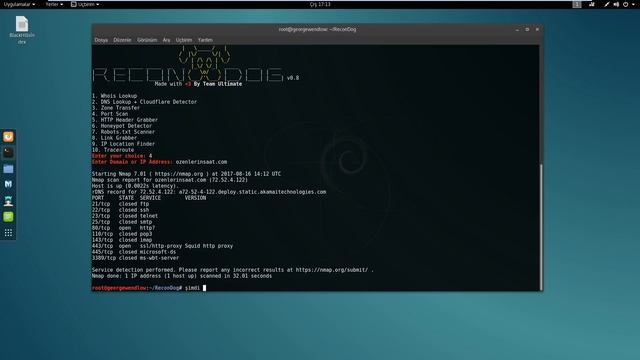The height and width of the screenshot is (360, 640).
Task: Click the workspace indicator in the top bar
Action: click(577, 4)
